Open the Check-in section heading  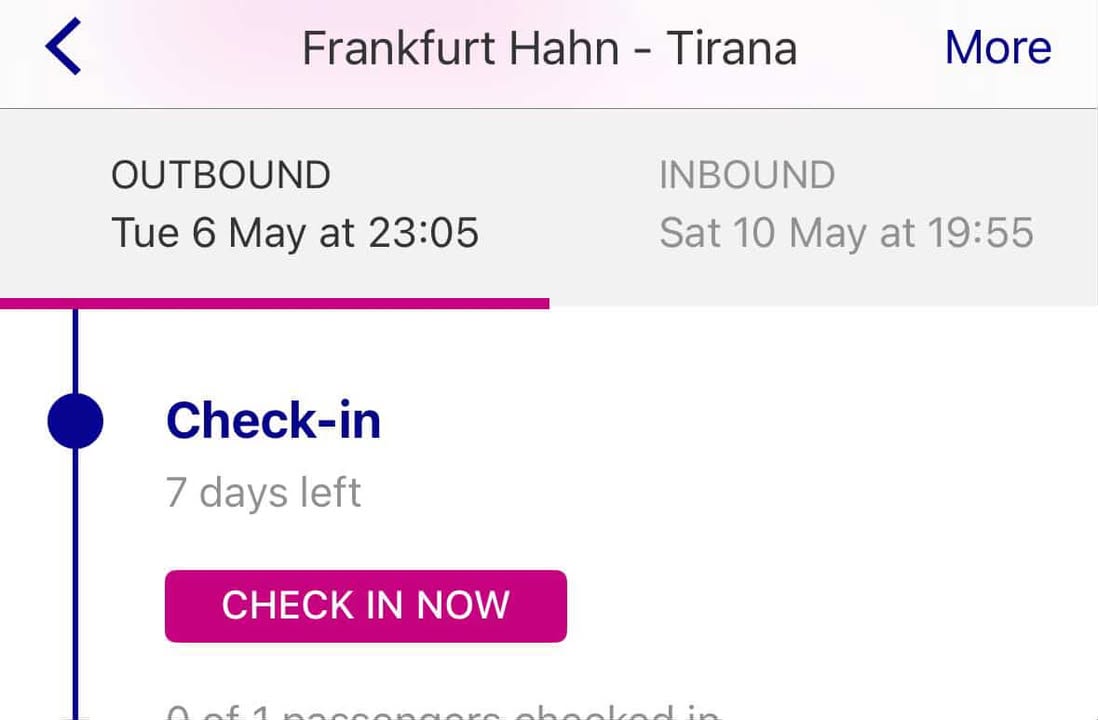pyautogui.click(x=273, y=420)
